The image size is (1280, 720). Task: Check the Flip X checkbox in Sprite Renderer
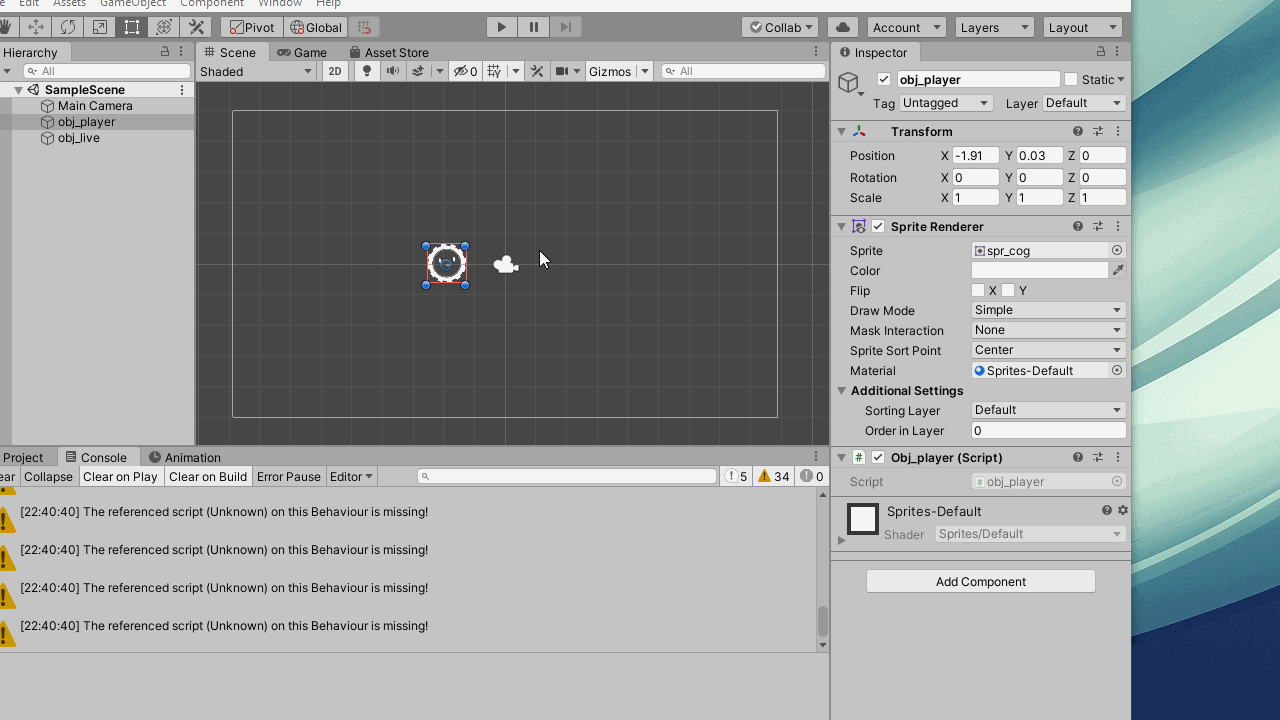coord(980,290)
